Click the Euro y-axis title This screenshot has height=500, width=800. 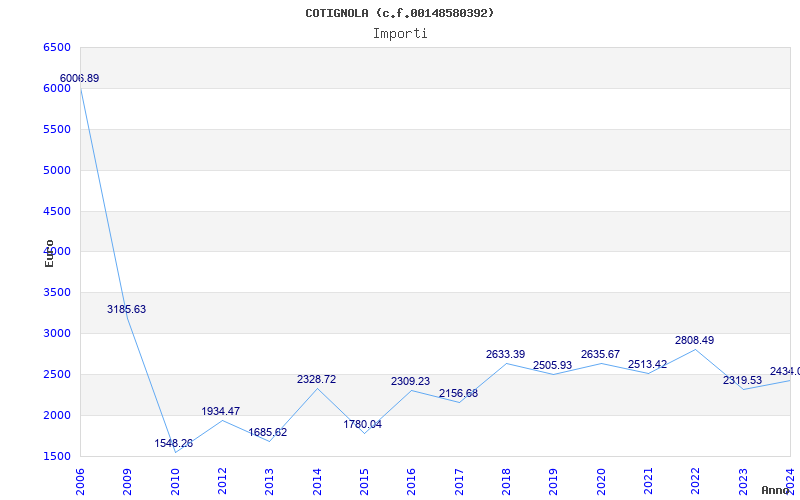pyautogui.click(x=49, y=253)
